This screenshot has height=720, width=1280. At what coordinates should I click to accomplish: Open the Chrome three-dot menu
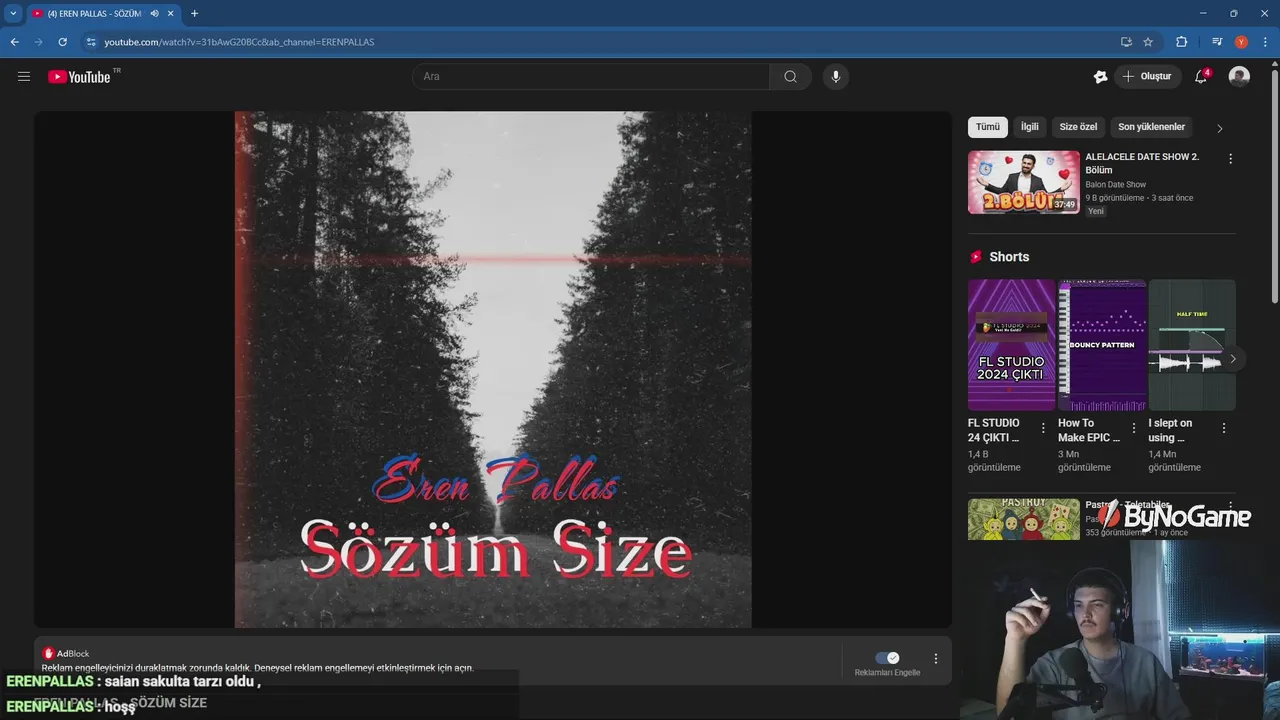pyautogui.click(x=1265, y=42)
